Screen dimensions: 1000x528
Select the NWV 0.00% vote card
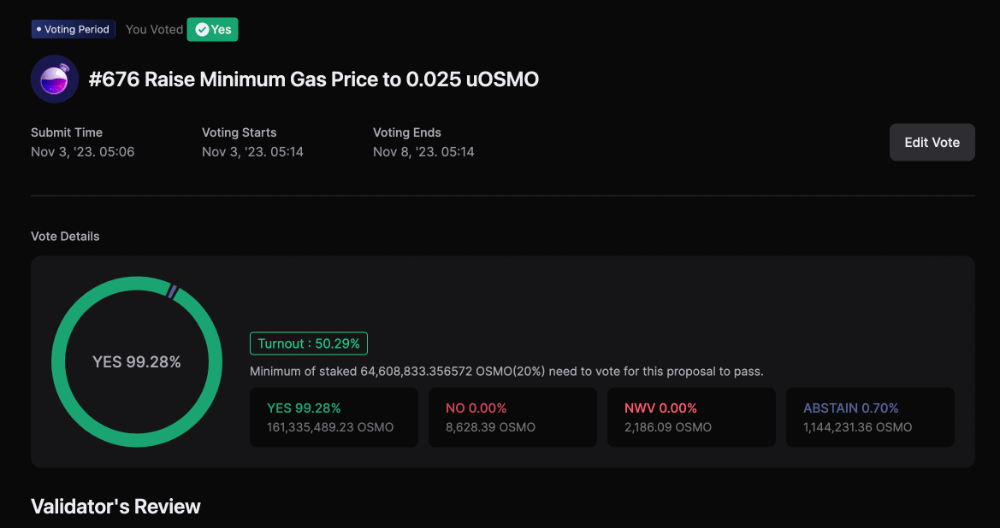[x=691, y=417]
